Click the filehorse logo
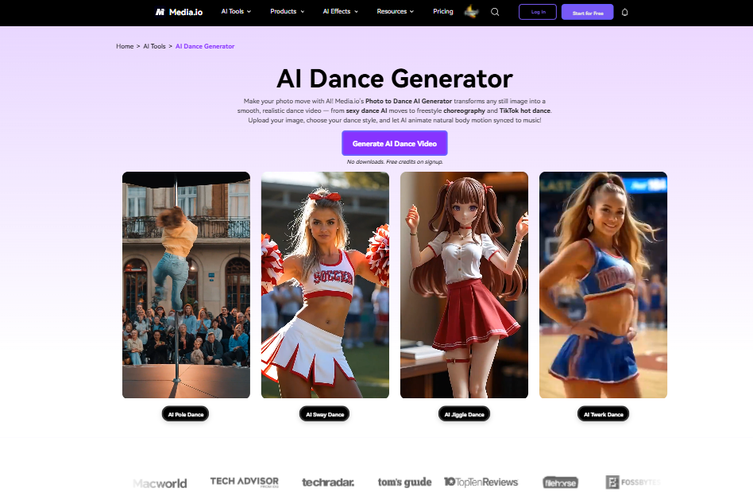The height and width of the screenshot is (500, 753). click(560, 482)
